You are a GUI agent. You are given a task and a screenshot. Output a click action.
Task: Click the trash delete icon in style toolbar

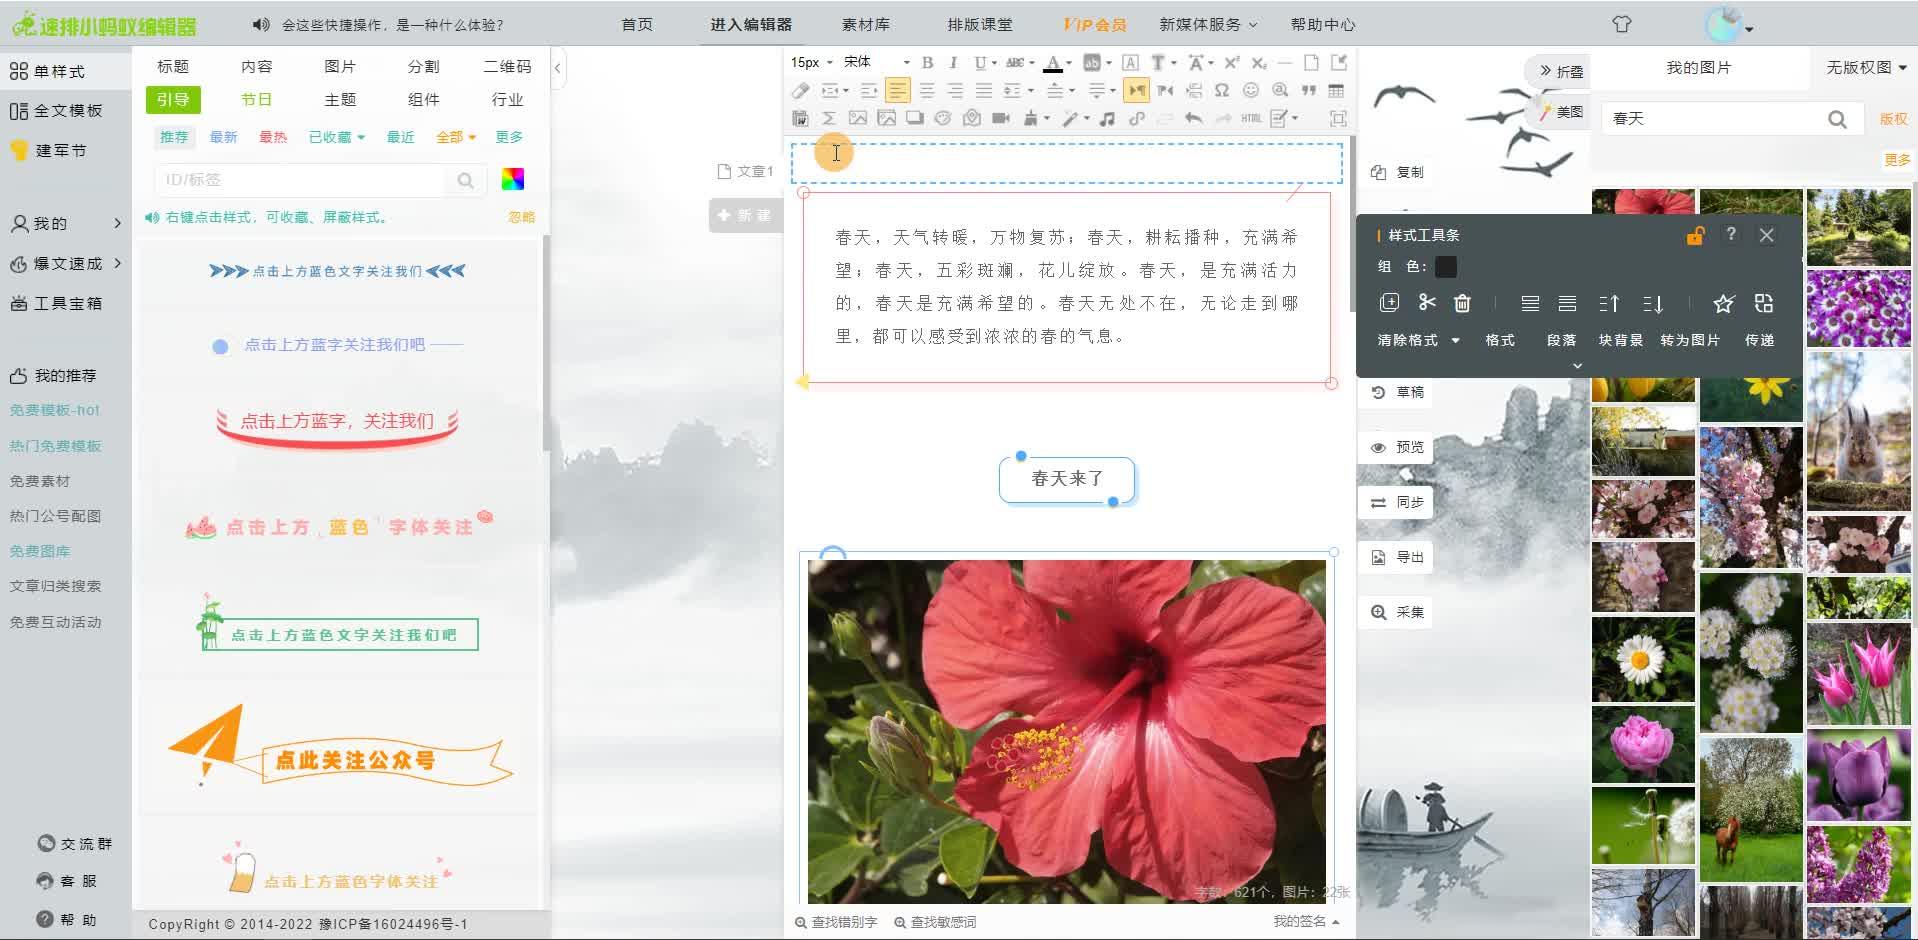1462,303
